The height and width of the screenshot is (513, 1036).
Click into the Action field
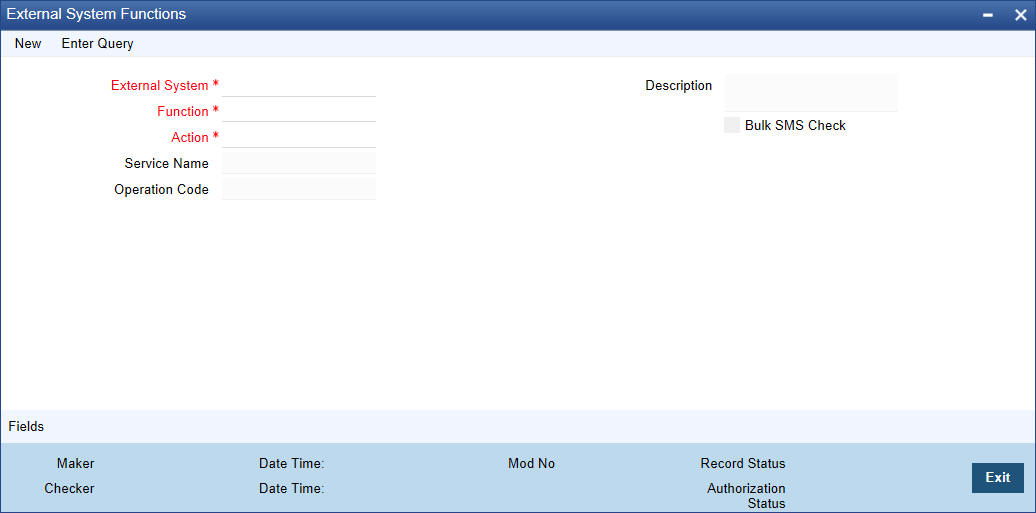coord(299,137)
